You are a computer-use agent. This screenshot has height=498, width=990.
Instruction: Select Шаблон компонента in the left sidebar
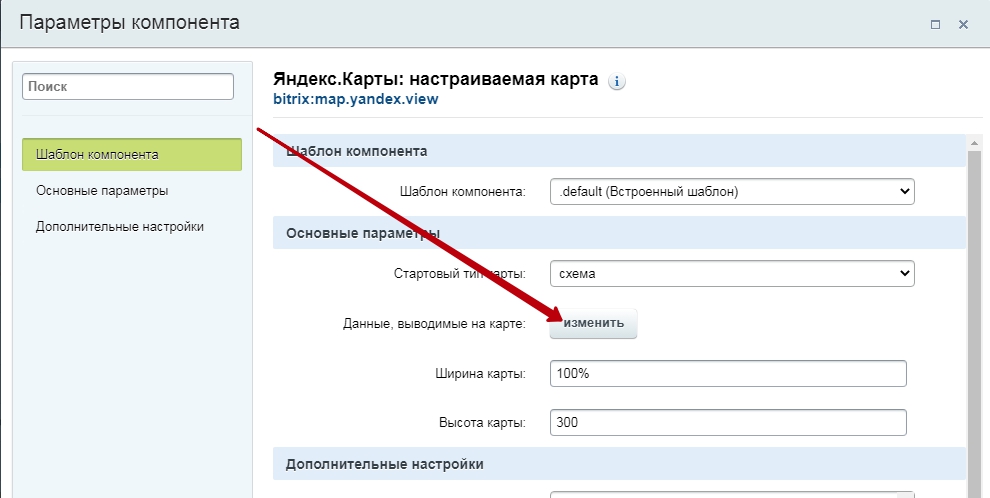click(x=132, y=155)
